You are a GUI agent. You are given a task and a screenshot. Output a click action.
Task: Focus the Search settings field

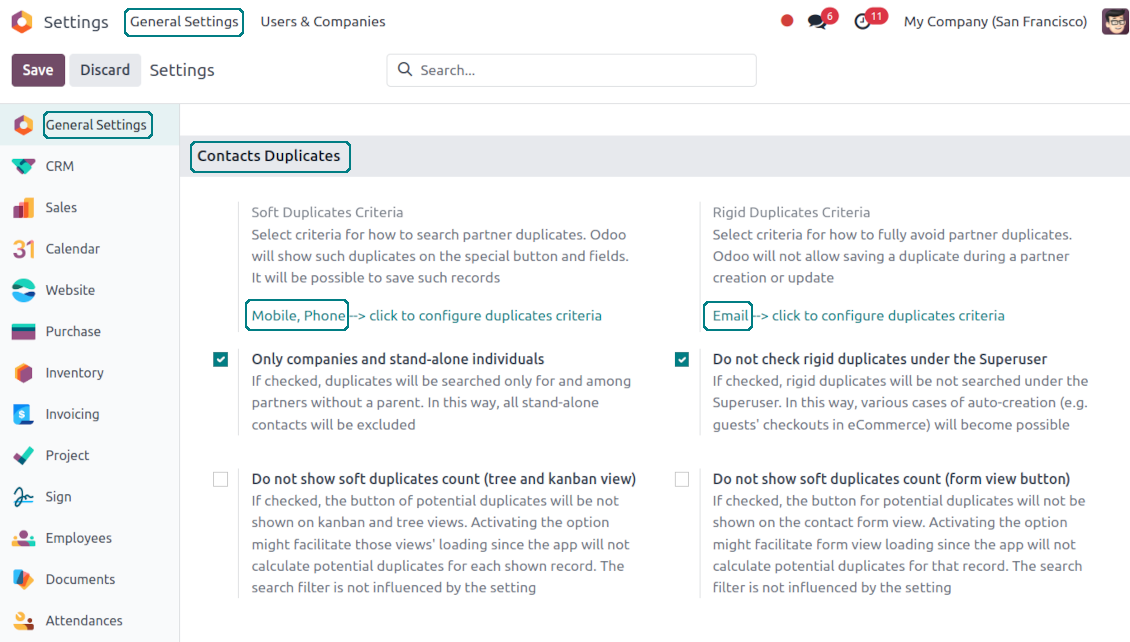click(x=571, y=70)
